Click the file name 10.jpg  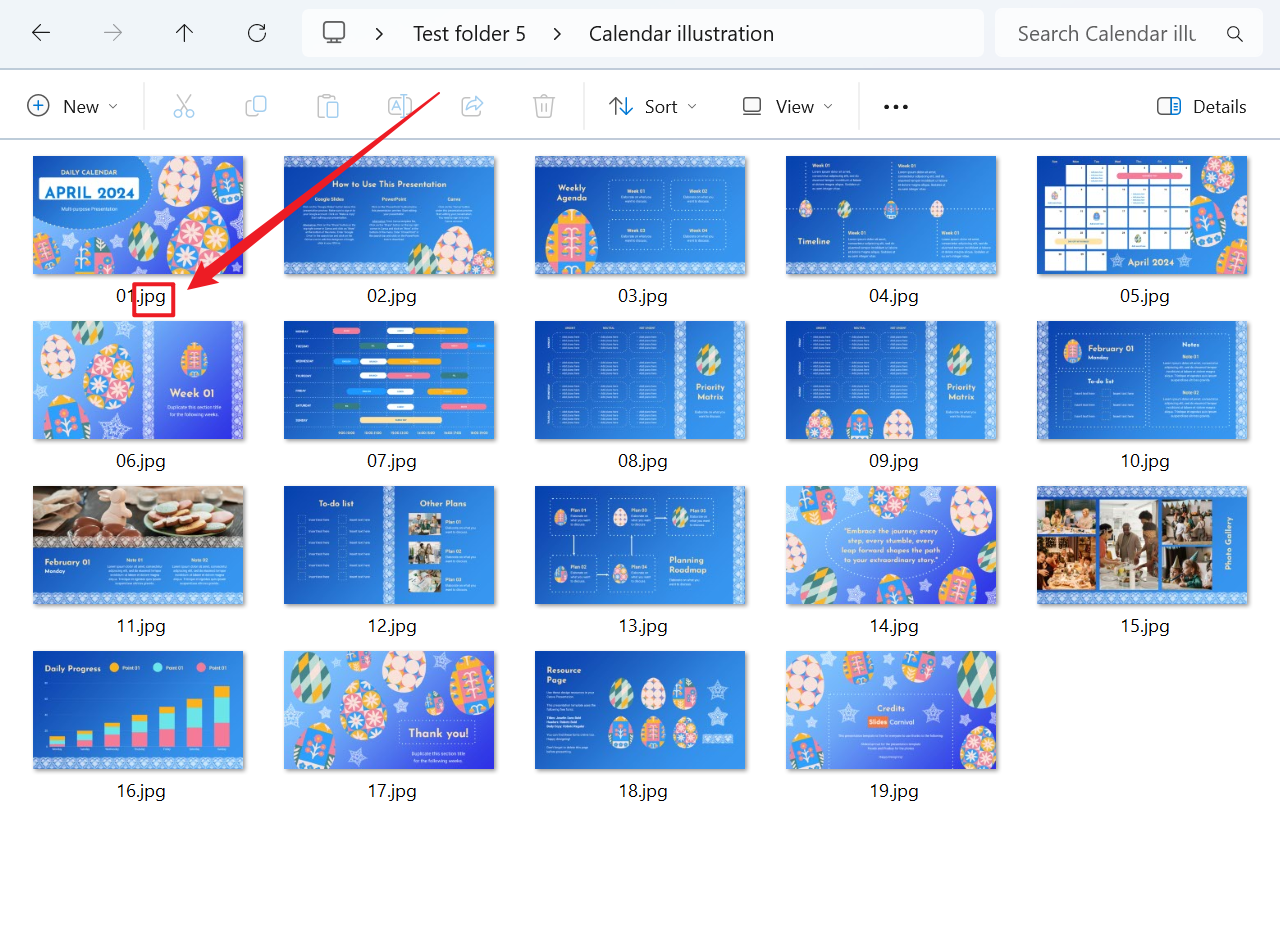1144,461
